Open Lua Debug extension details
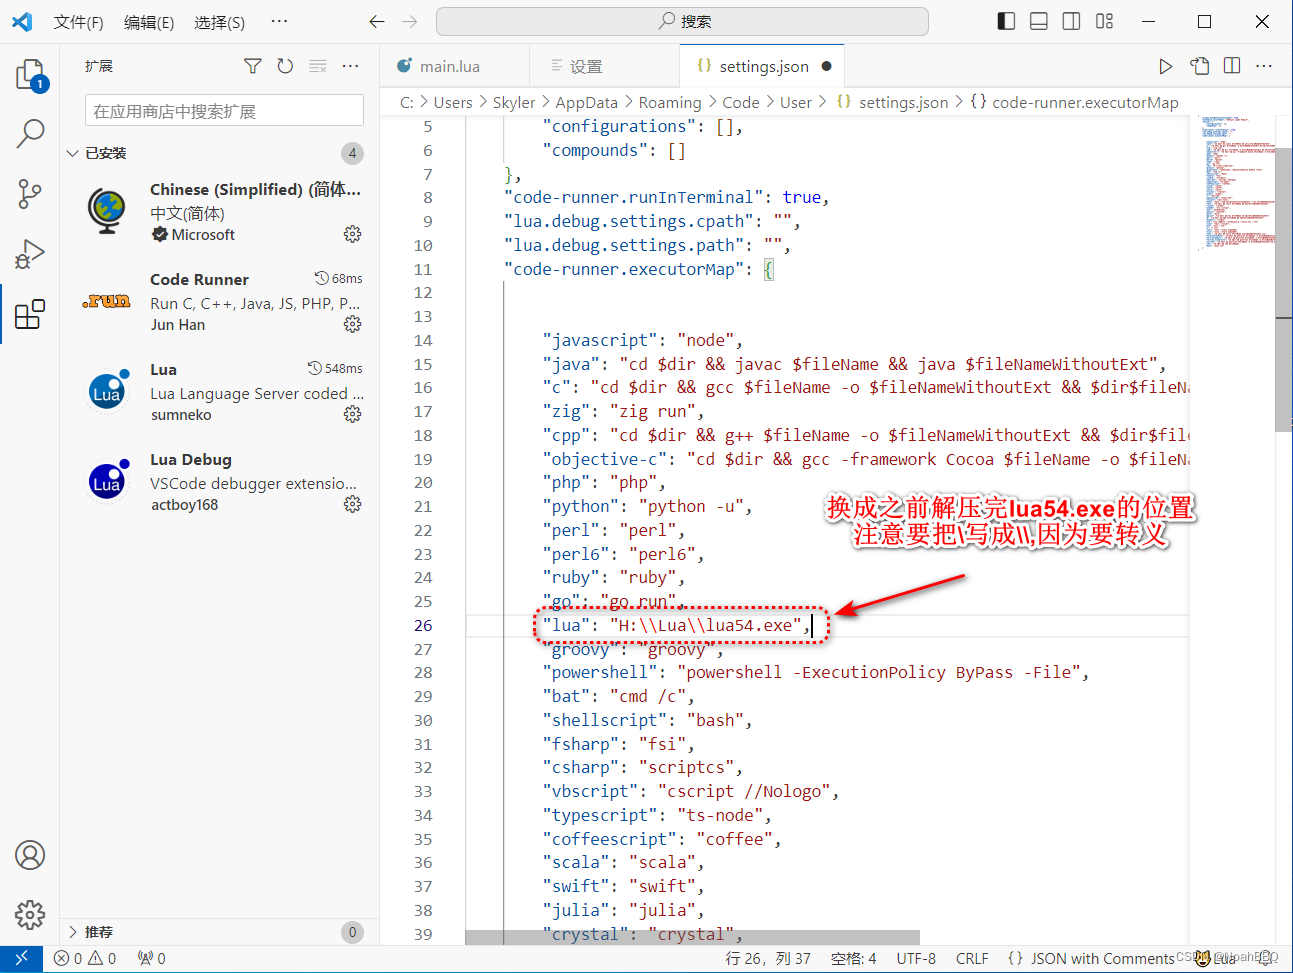The image size is (1293, 973). point(220,482)
